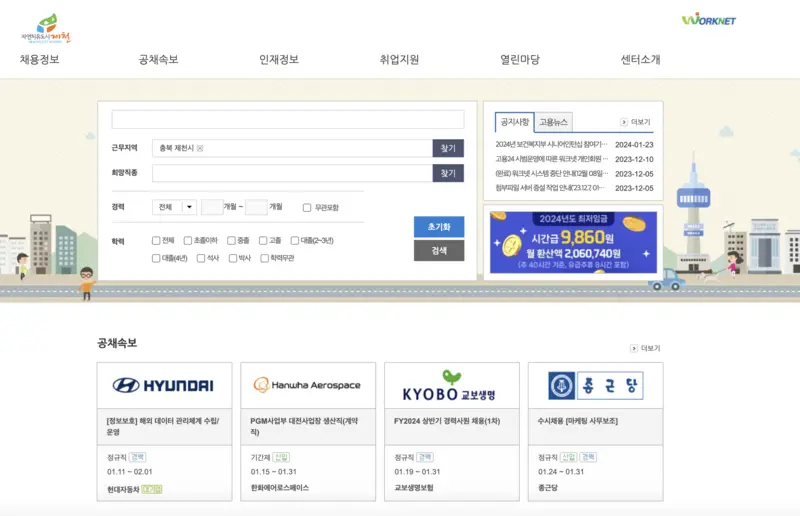Open the 워크넷 시스템 중단 안내 notice
This screenshot has height=516, width=800.
pyautogui.click(x=552, y=174)
